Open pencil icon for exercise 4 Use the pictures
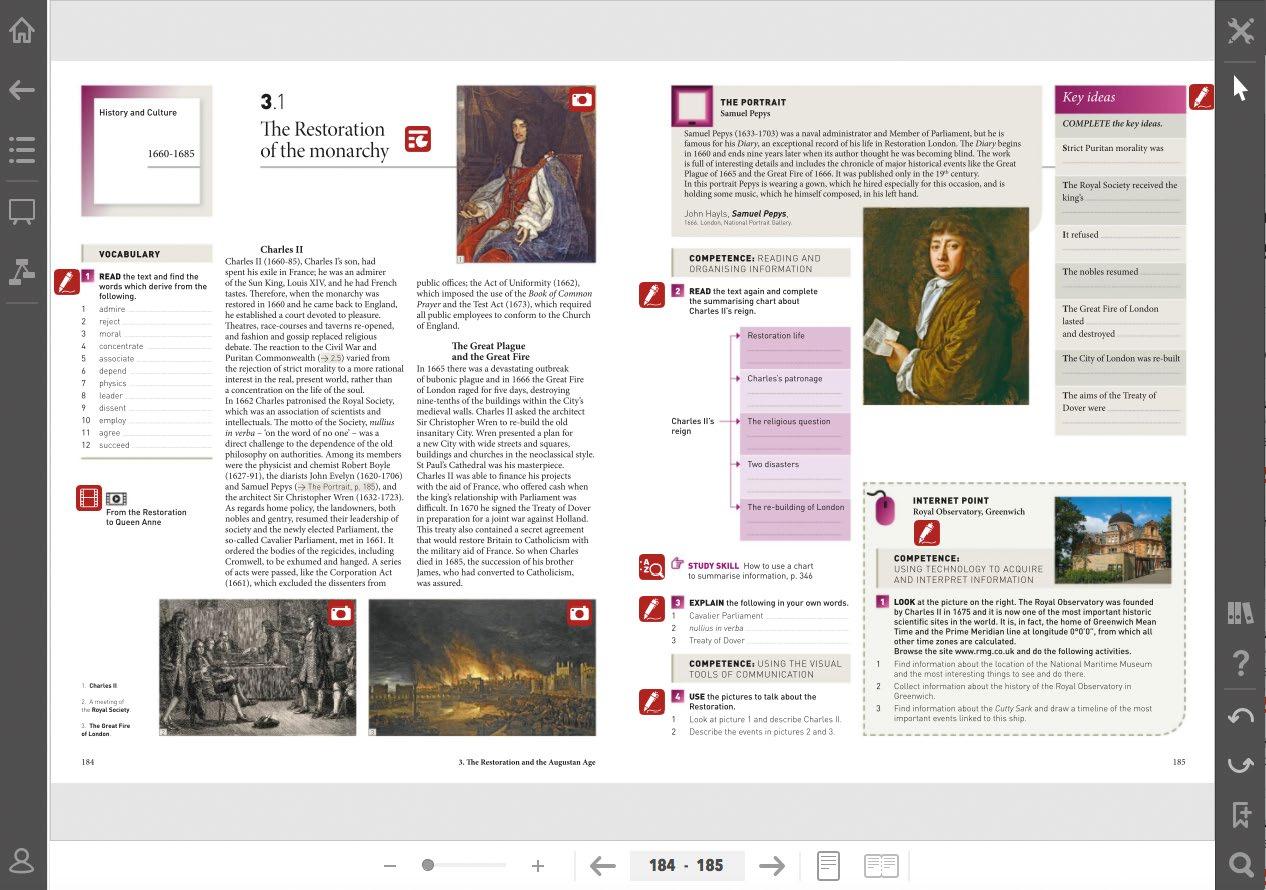 tap(652, 702)
